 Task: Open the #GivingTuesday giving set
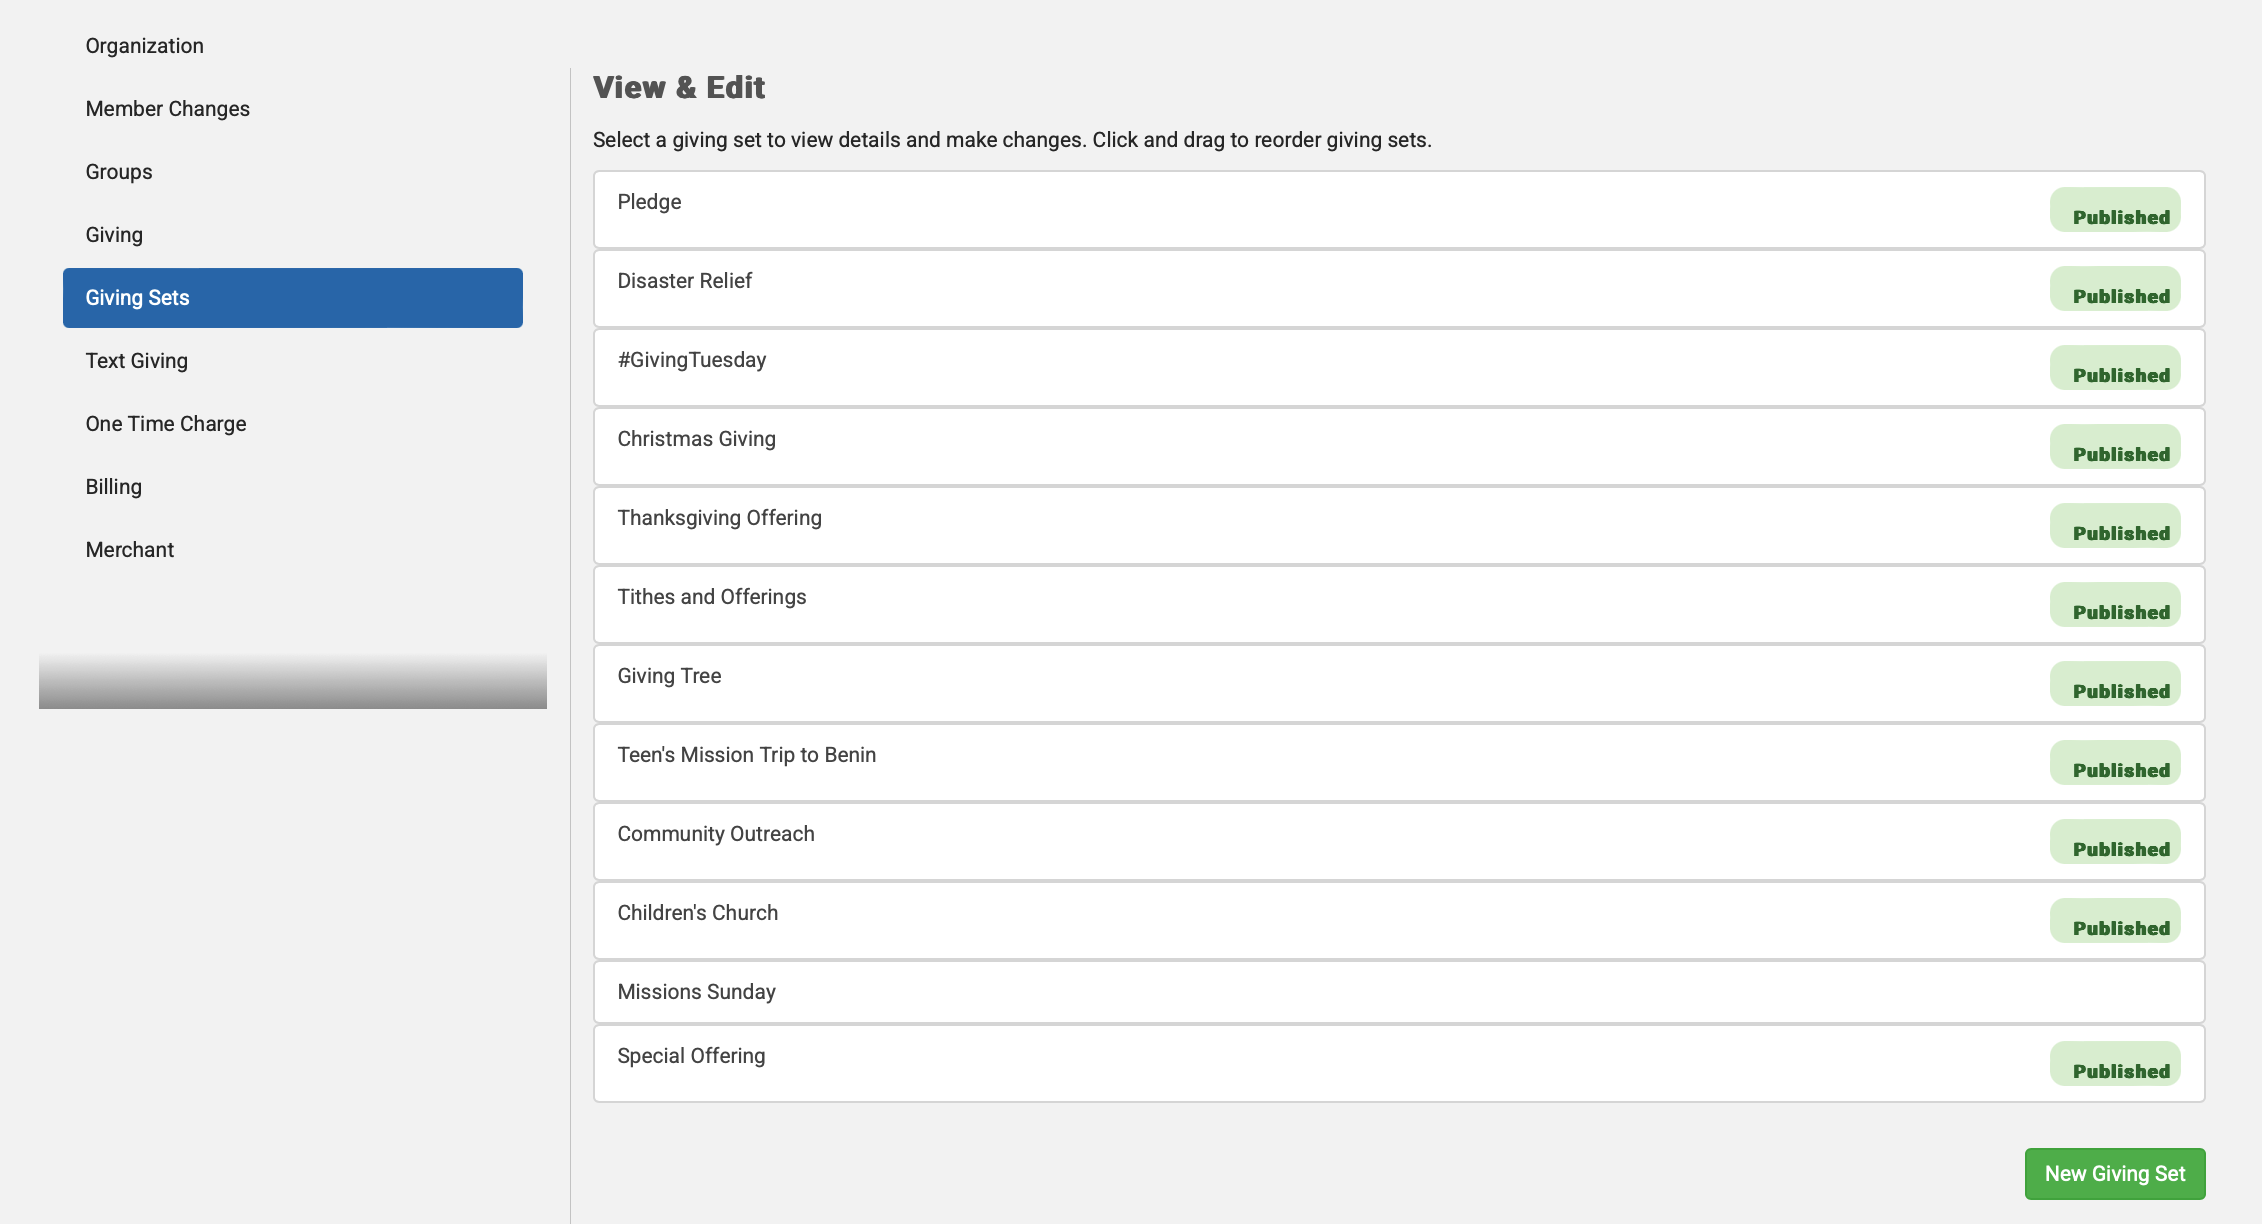(692, 360)
